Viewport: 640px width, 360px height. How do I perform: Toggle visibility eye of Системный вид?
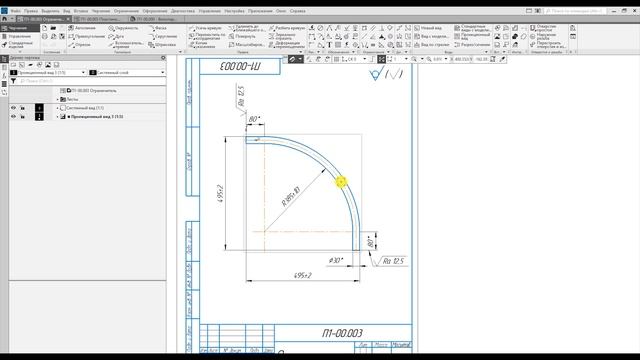13,108
